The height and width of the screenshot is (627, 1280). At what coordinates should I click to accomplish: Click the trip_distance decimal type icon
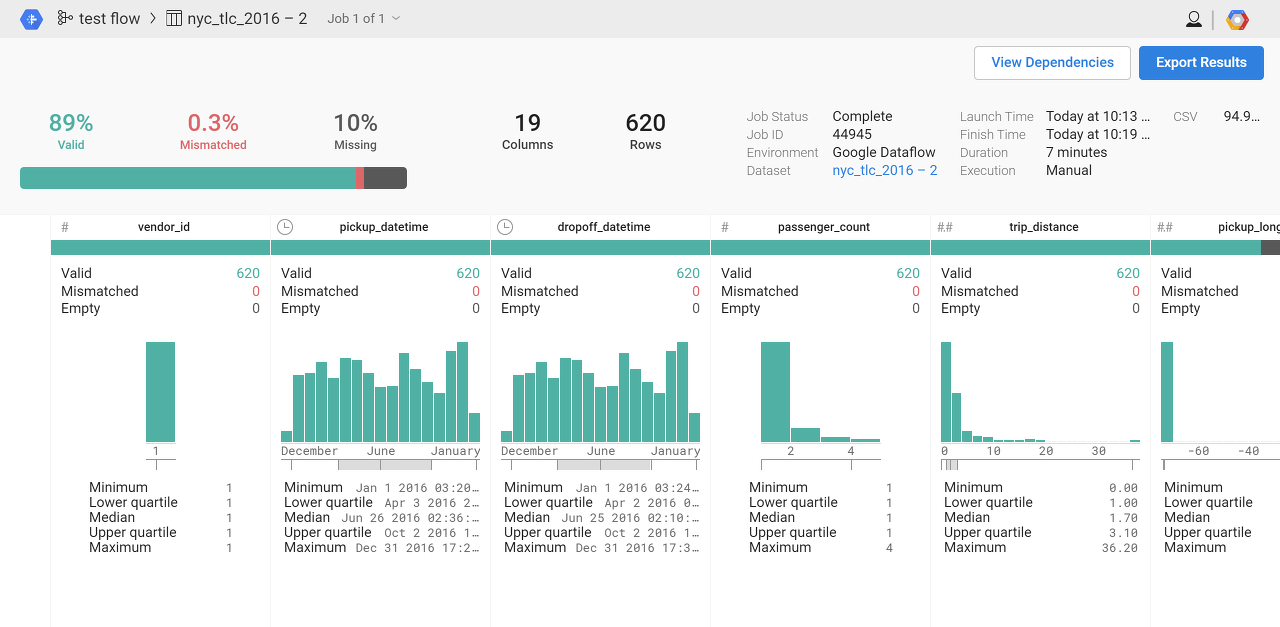click(x=945, y=227)
